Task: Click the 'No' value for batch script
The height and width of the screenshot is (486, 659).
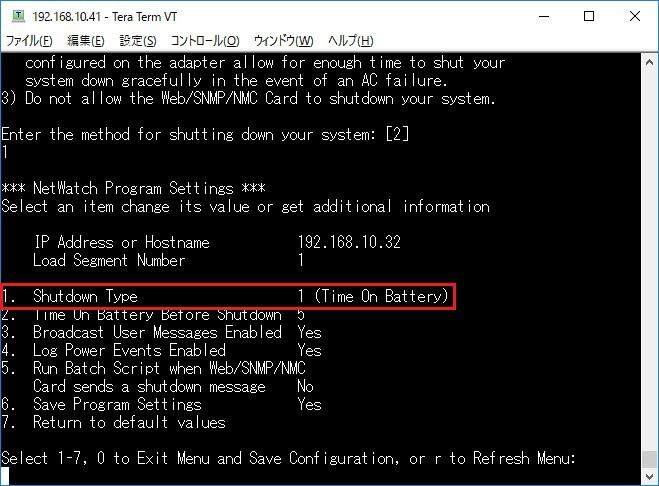Action: (306, 386)
